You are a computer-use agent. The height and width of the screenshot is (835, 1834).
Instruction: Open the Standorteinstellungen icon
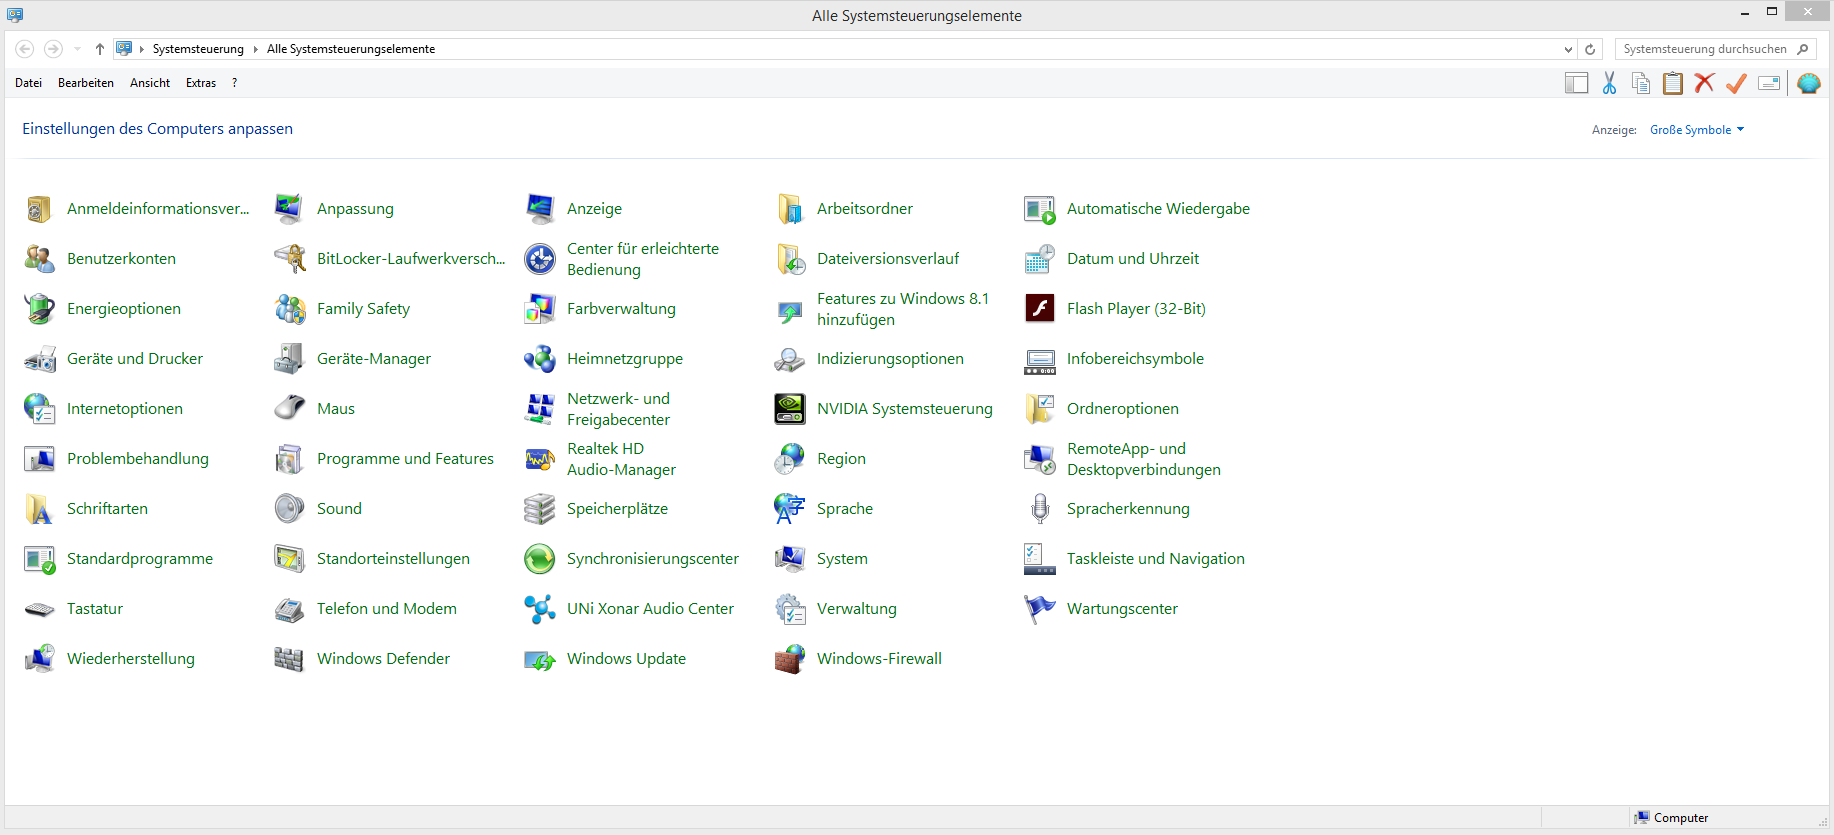289,559
